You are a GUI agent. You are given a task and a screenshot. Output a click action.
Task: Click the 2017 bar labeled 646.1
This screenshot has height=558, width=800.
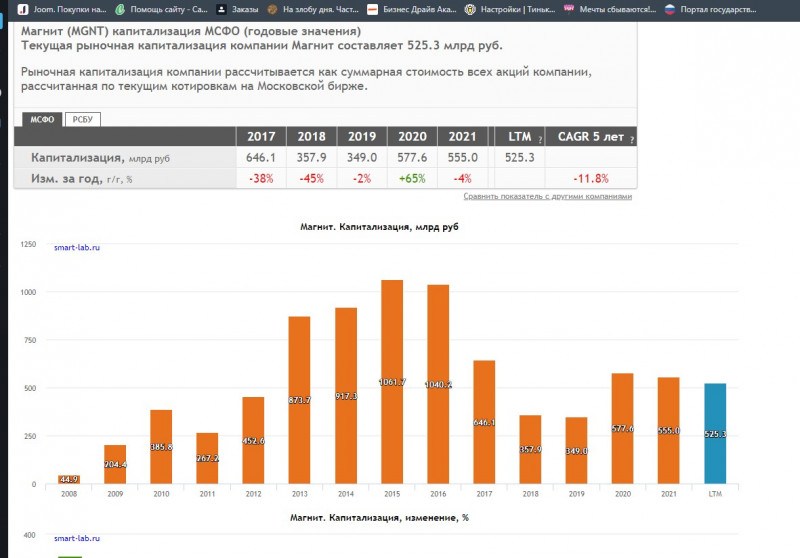pyautogui.click(x=484, y=422)
